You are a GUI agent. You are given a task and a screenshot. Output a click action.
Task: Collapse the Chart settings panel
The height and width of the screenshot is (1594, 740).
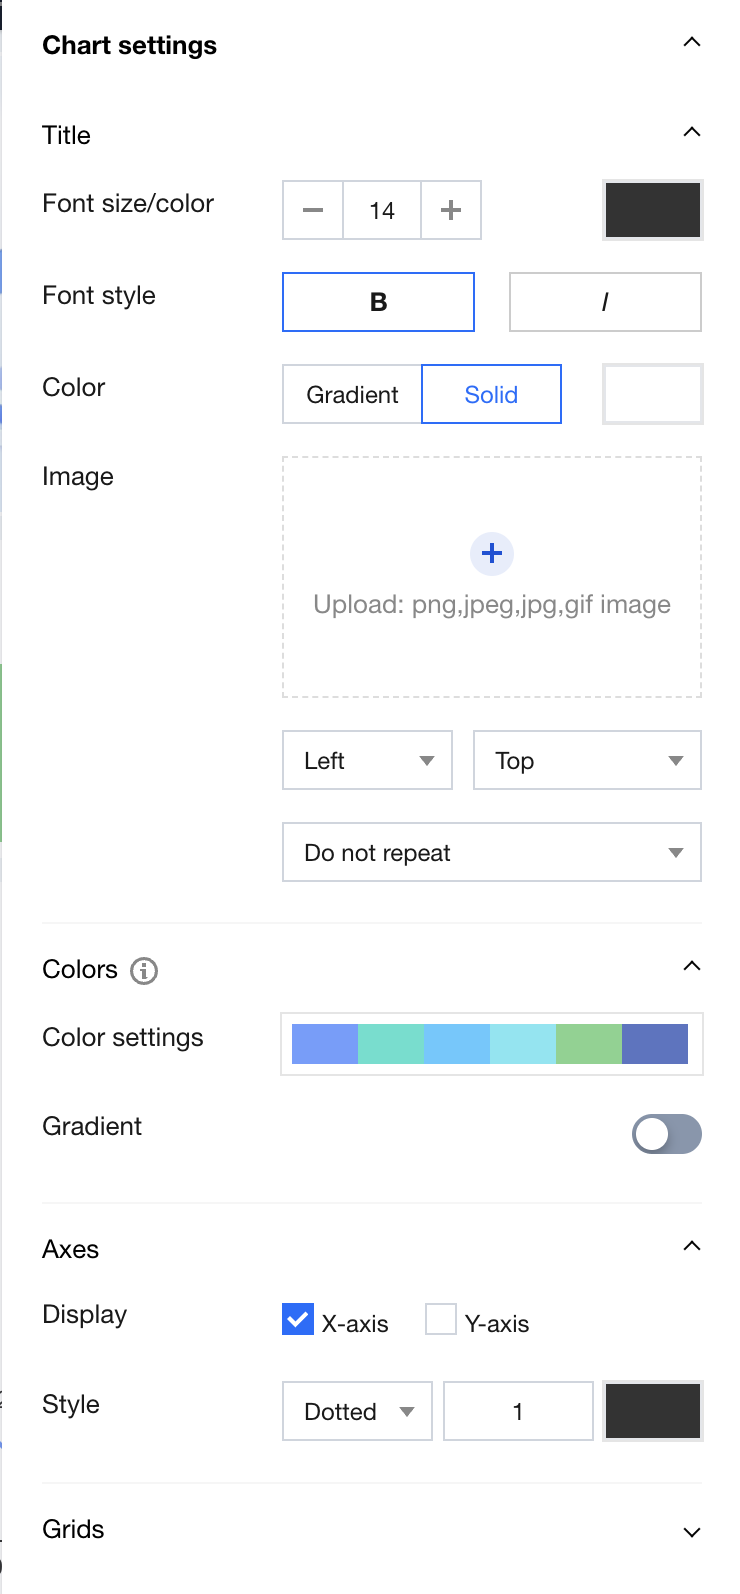(691, 43)
